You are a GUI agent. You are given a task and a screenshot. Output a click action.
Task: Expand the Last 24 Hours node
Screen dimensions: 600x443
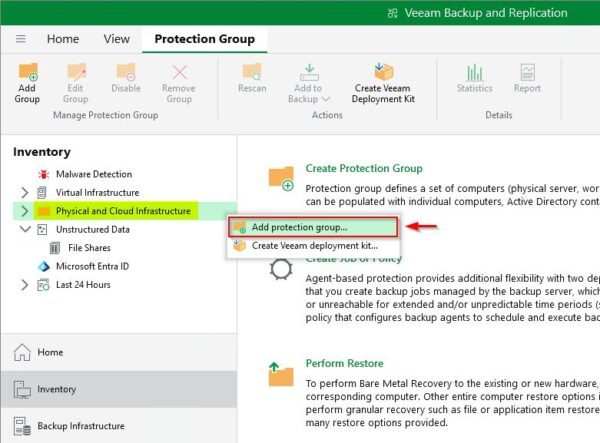[x=24, y=285]
